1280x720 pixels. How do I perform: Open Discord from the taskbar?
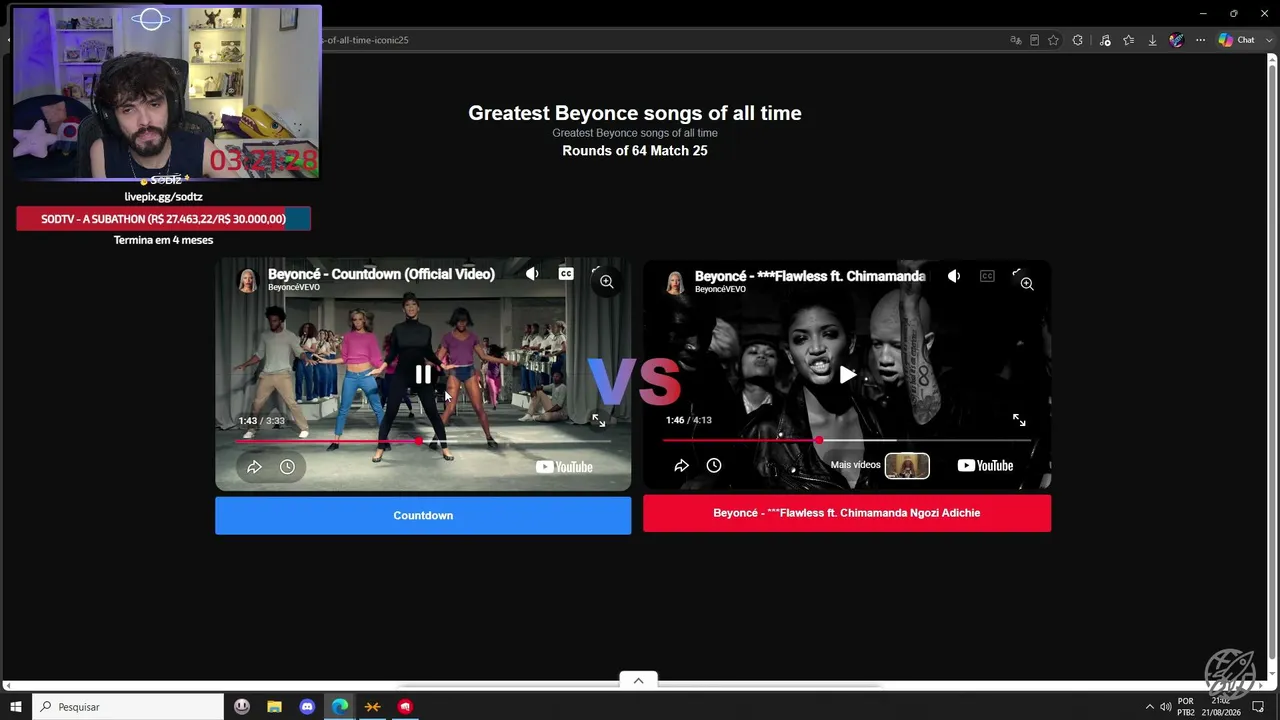(307, 707)
